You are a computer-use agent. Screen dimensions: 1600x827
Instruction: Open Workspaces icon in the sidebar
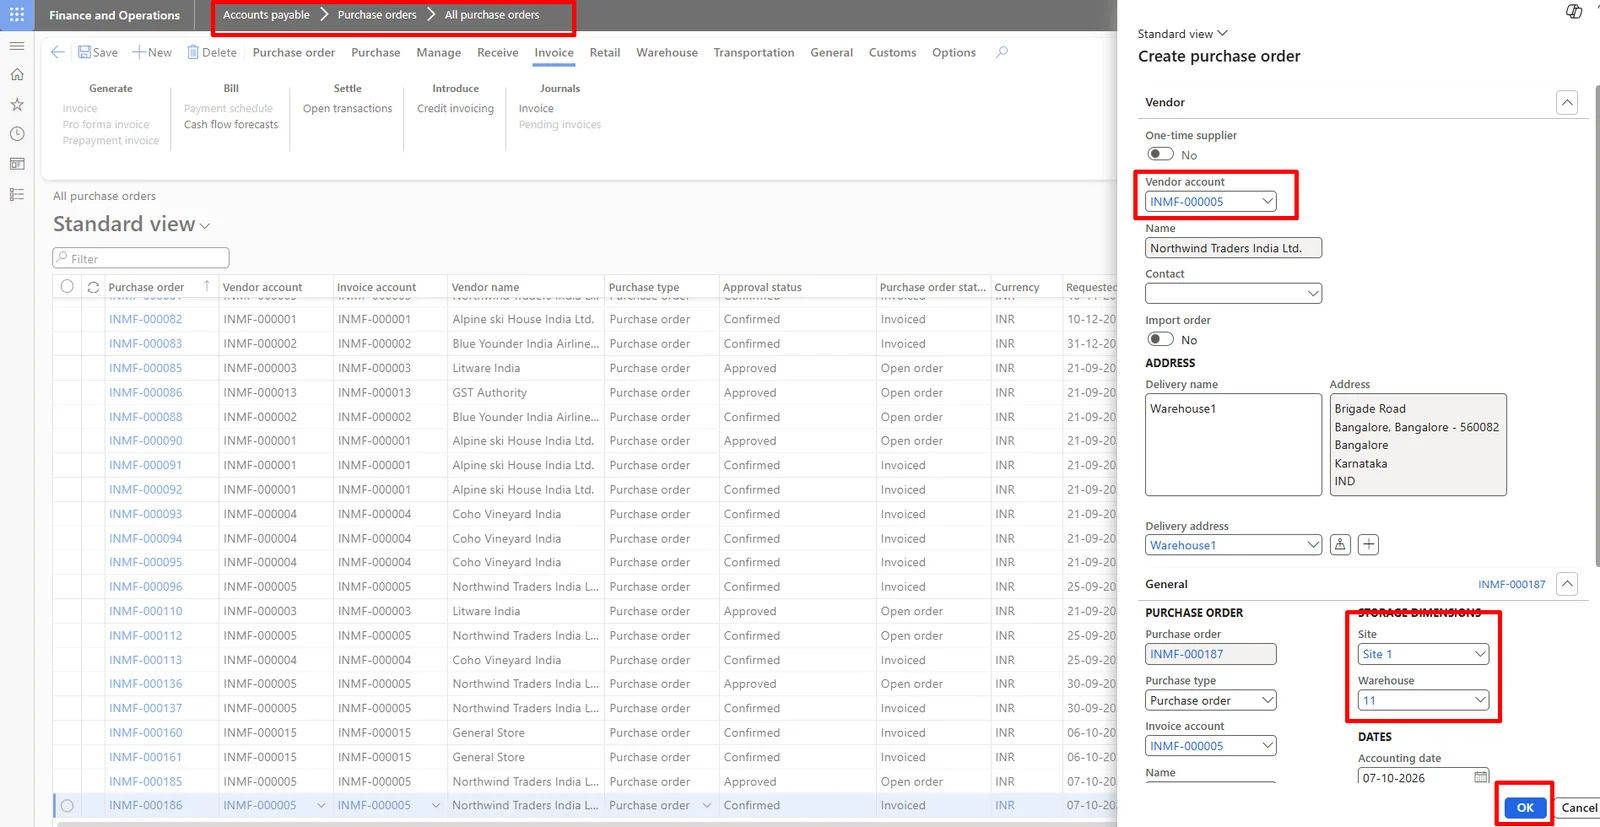(17, 164)
